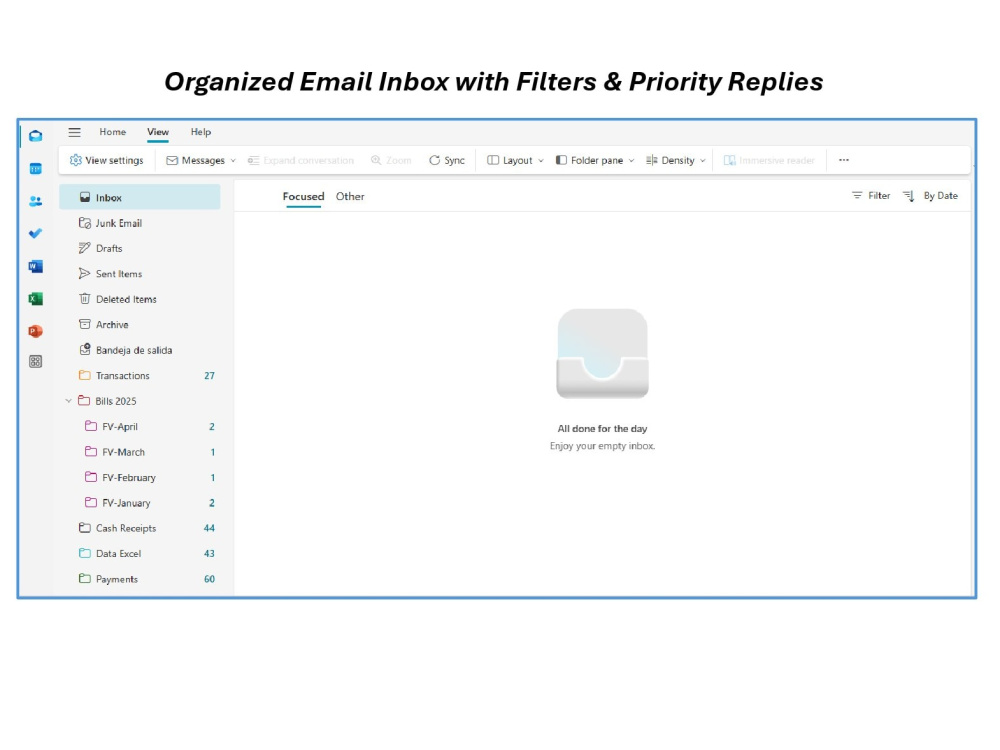
Task: Open the Sent Items folder
Action: pyautogui.click(x=140, y=274)
